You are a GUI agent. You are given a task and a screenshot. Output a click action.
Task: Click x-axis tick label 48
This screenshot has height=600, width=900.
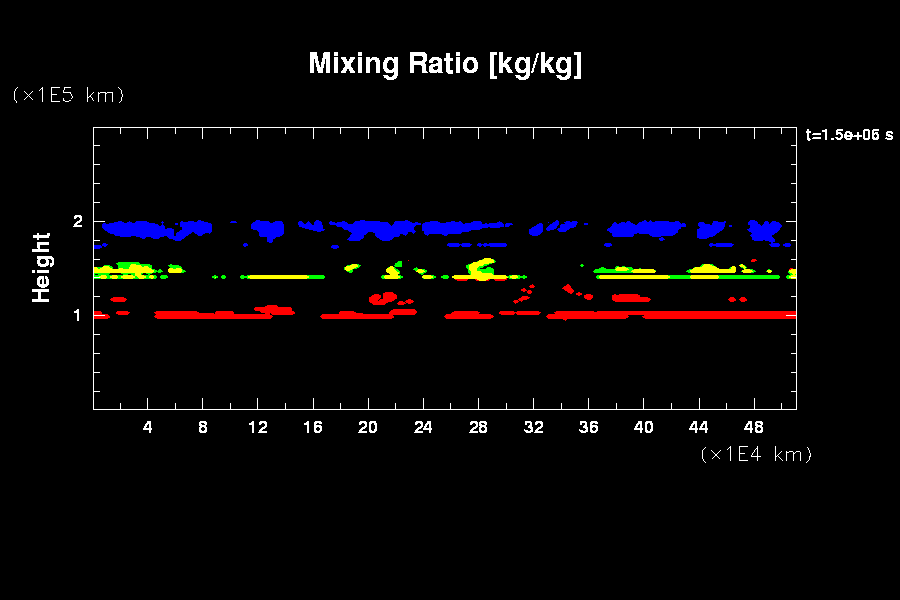pyautogui.click(x=753, y=427)
